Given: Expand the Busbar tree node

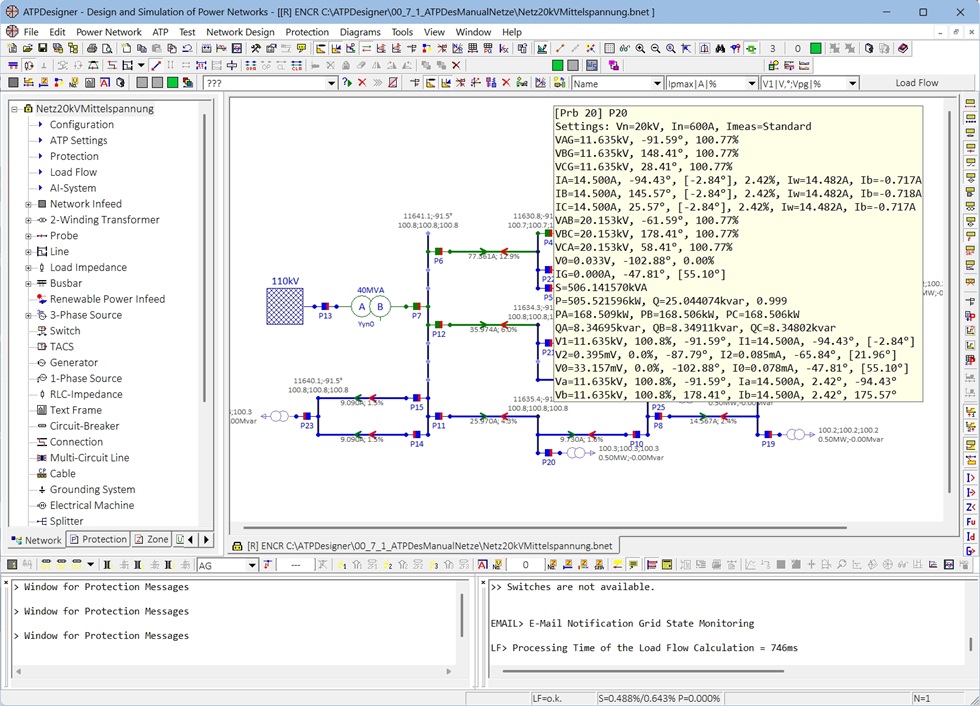Looking at the screenshot, I should [x=29, y=283].
